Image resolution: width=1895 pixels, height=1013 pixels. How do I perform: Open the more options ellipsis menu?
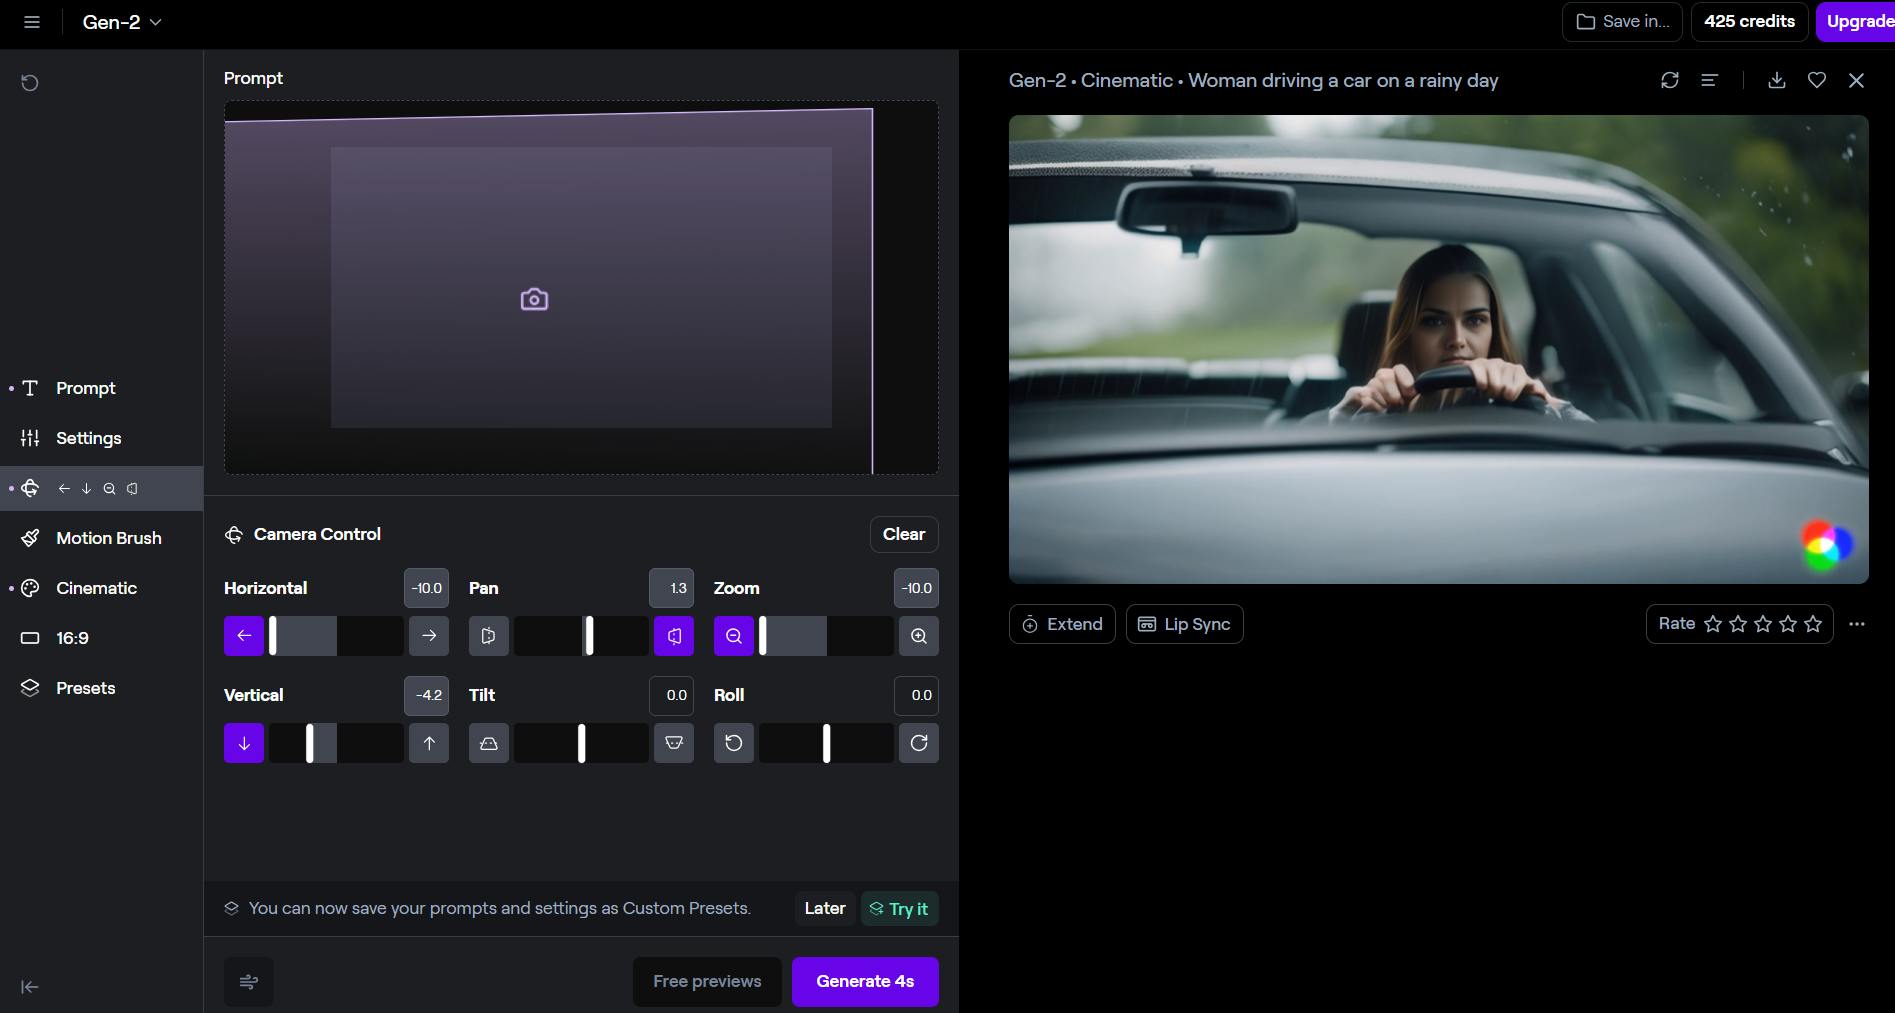tap(1856, 624)
